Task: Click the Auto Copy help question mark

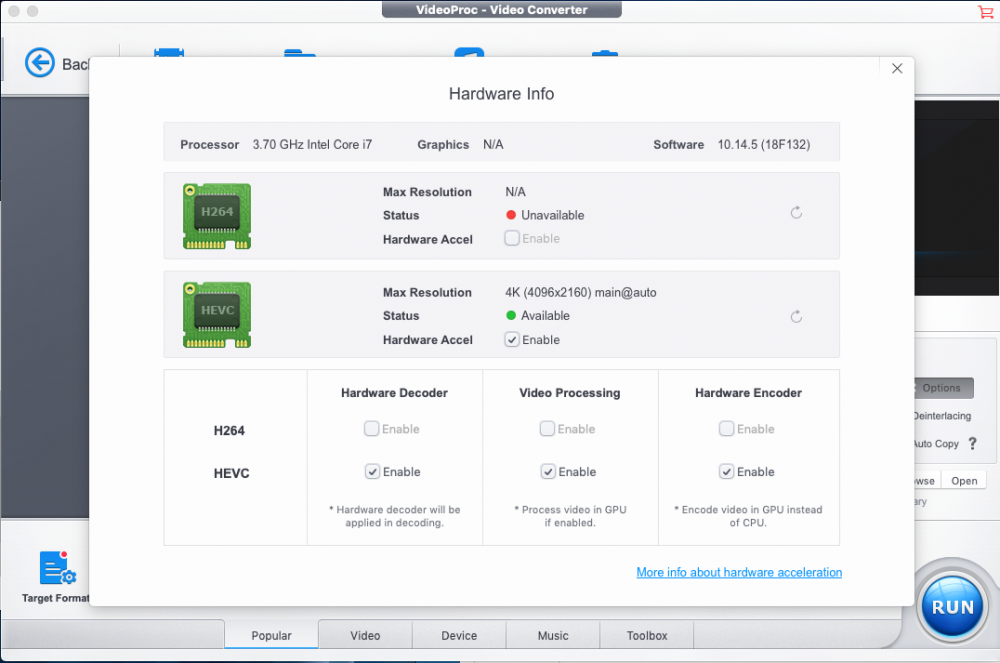Action: [972, 444]
